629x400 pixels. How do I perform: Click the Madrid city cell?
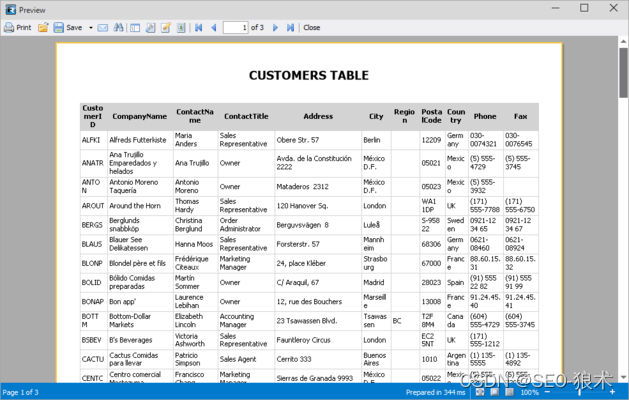[374, 282]
